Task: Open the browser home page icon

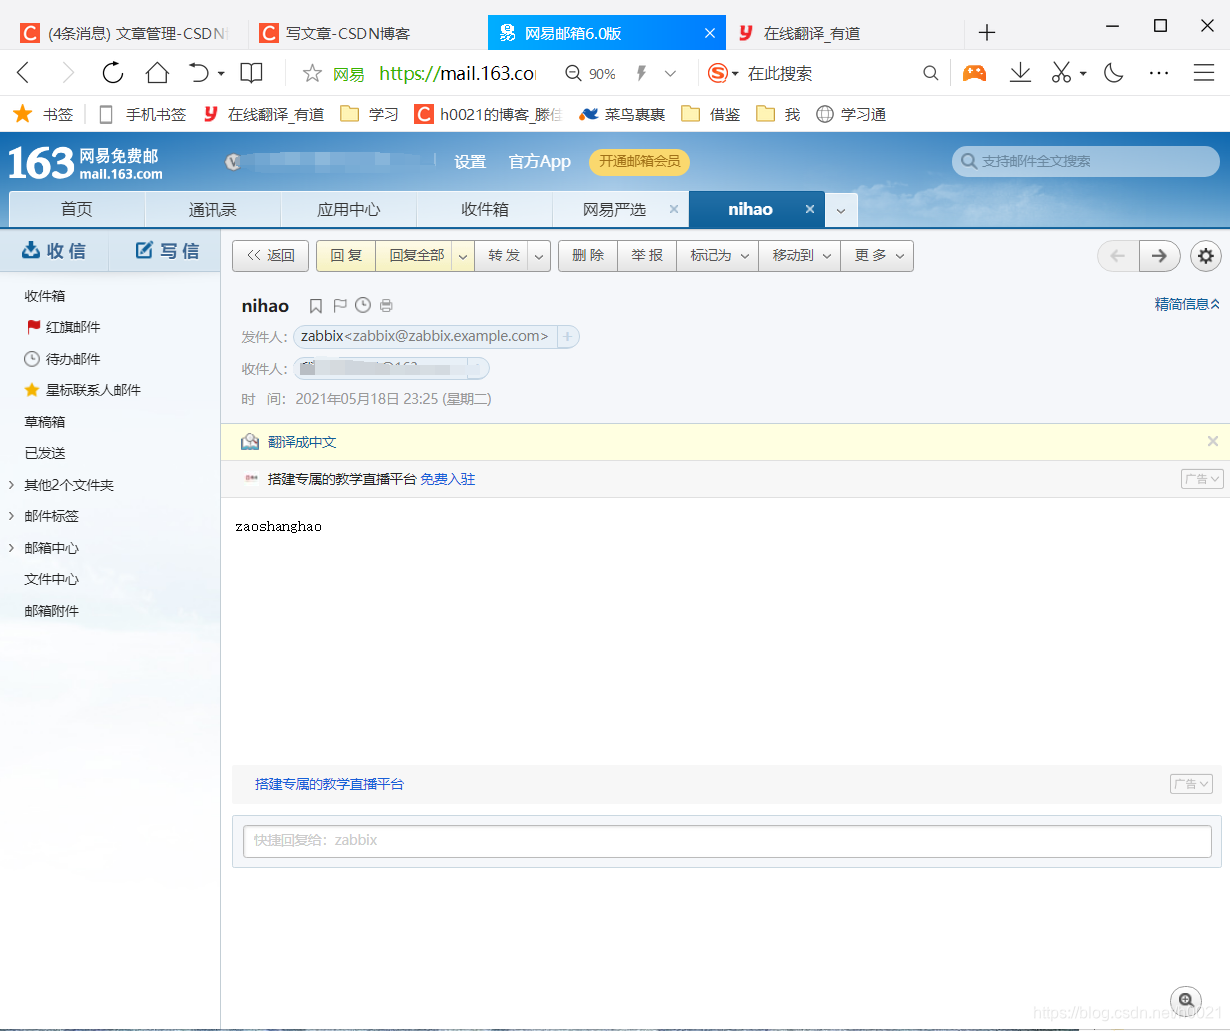Action: point(157,73)
